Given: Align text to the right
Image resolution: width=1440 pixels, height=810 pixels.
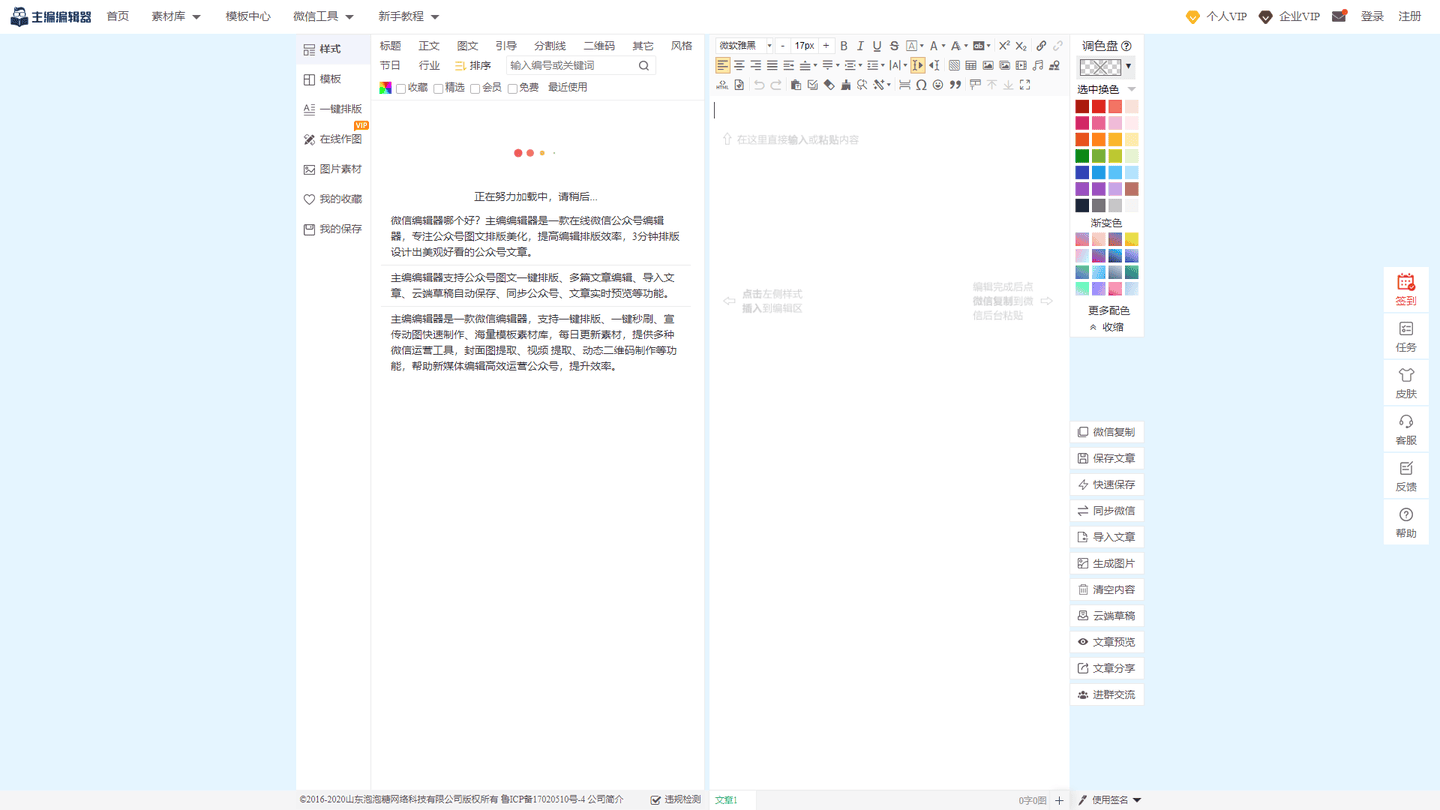Looking at the screenshot, I should (x=756, y=65).
